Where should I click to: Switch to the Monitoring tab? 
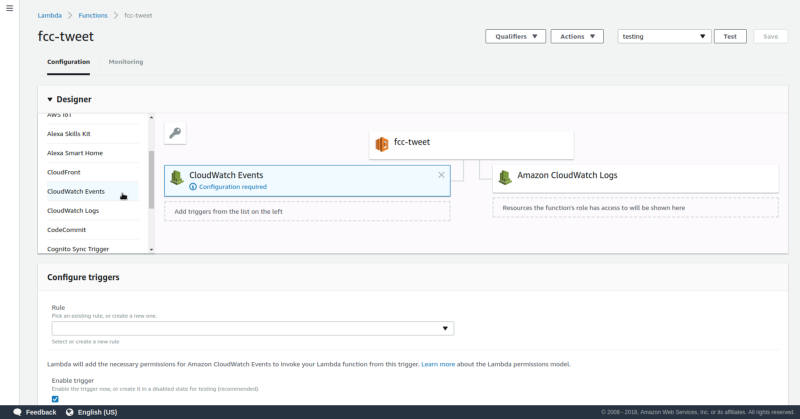(126, 62)
